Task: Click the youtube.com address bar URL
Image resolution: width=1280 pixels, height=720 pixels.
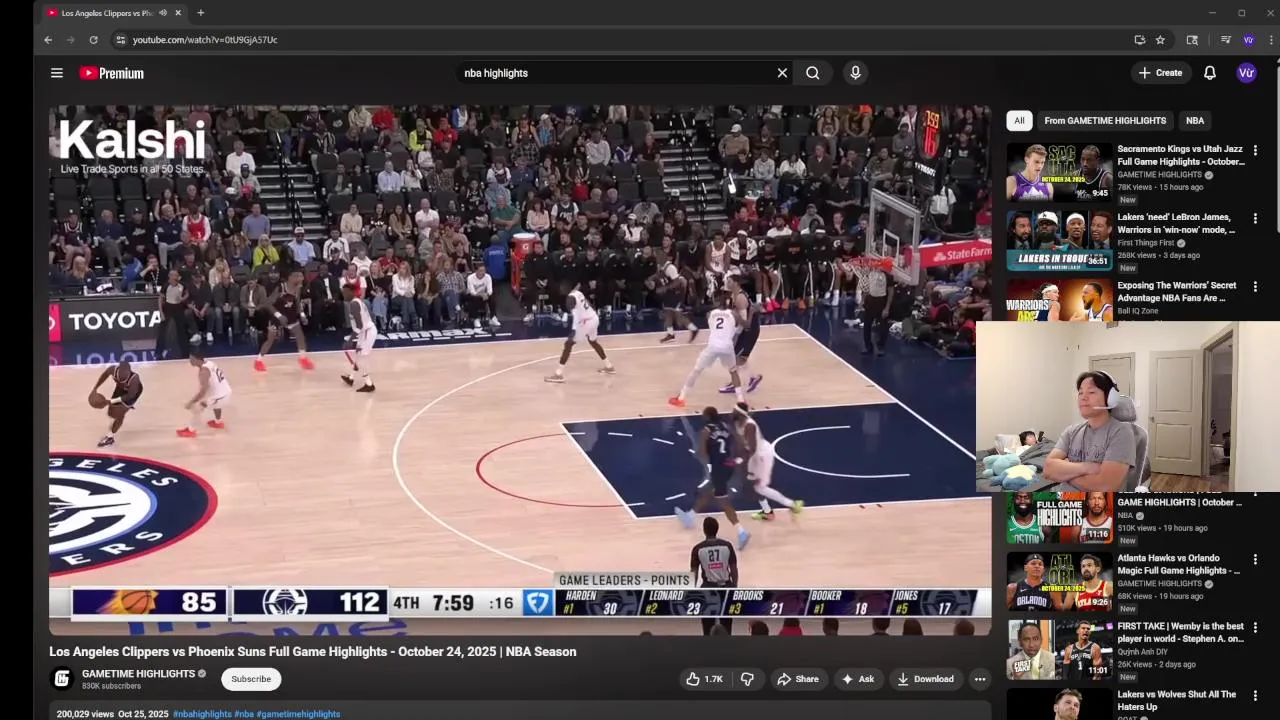Action: 205,40
